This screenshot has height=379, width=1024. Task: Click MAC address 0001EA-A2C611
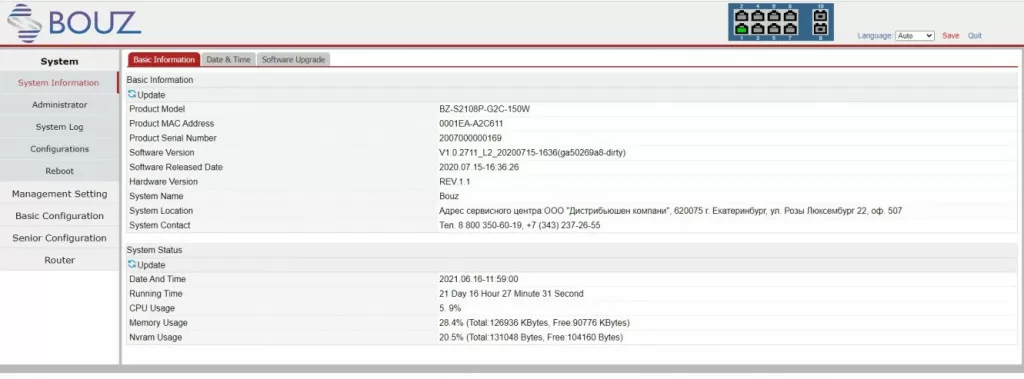pyautogui.click(x=471, y=124)
